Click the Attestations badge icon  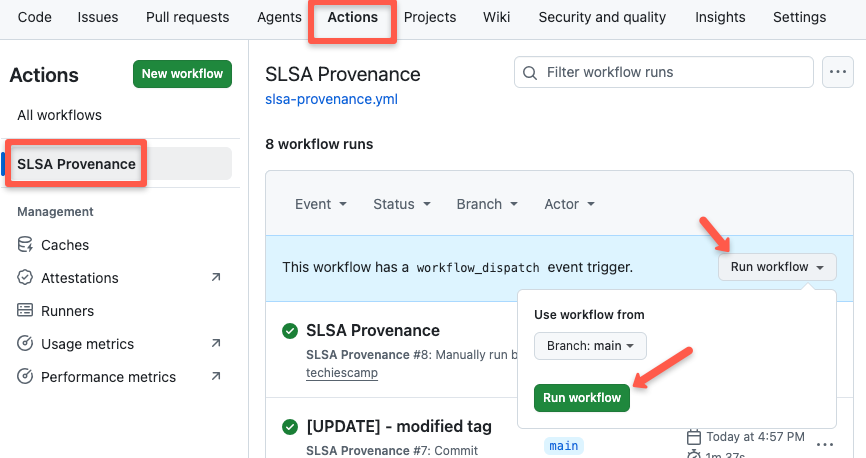[x=25, y=277]
